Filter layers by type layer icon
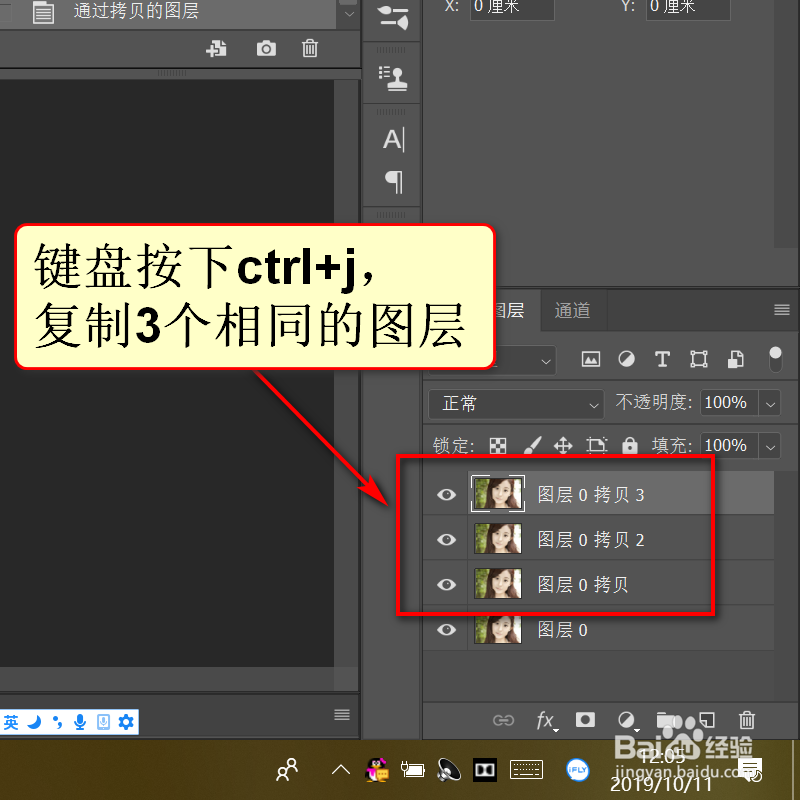800x800 pixels. click(x=662, y=359)
